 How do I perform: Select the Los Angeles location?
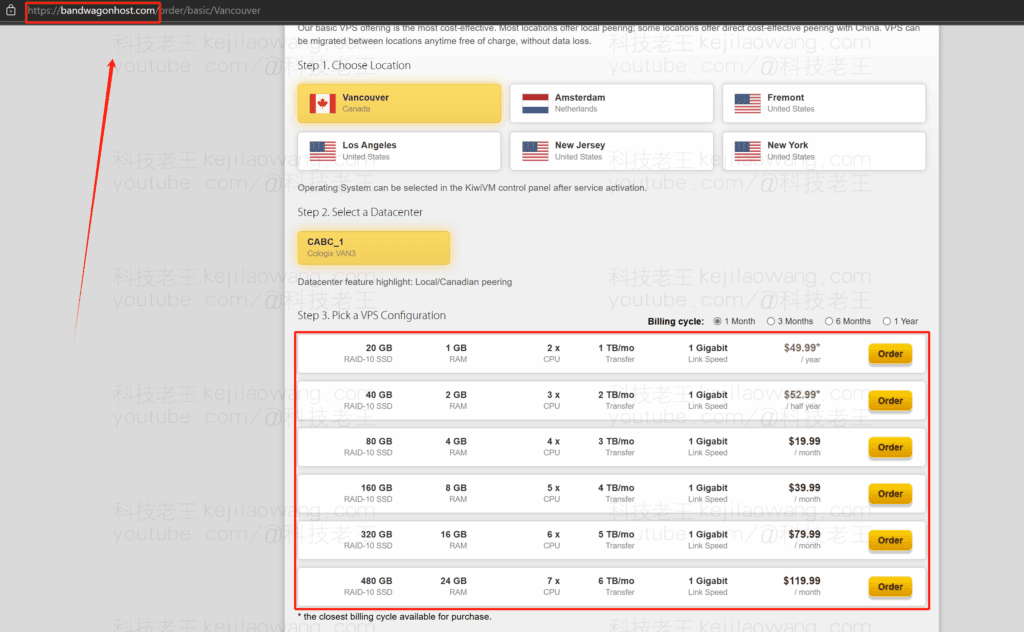(399, 151)
